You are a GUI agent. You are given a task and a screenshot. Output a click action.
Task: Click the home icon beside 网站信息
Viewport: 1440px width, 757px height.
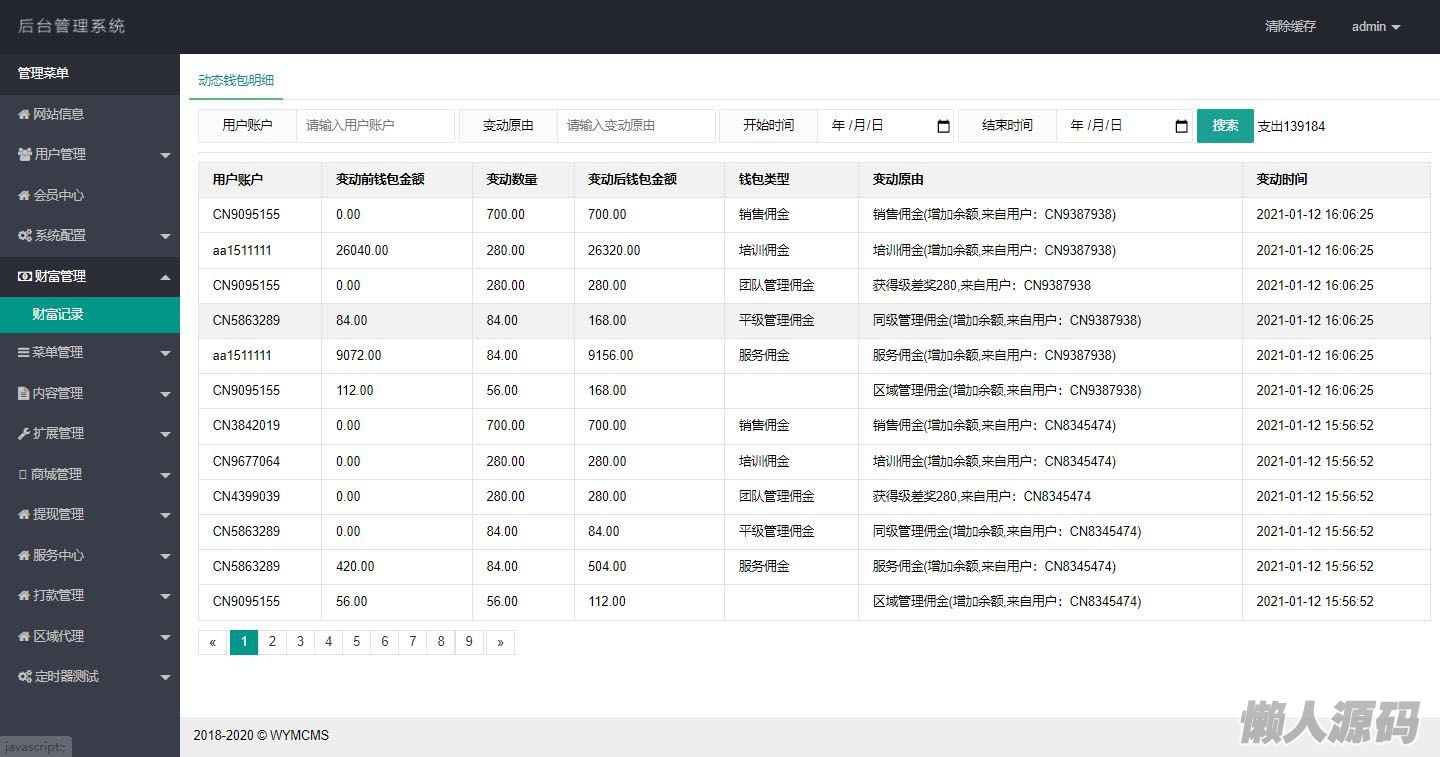[24, 114]
